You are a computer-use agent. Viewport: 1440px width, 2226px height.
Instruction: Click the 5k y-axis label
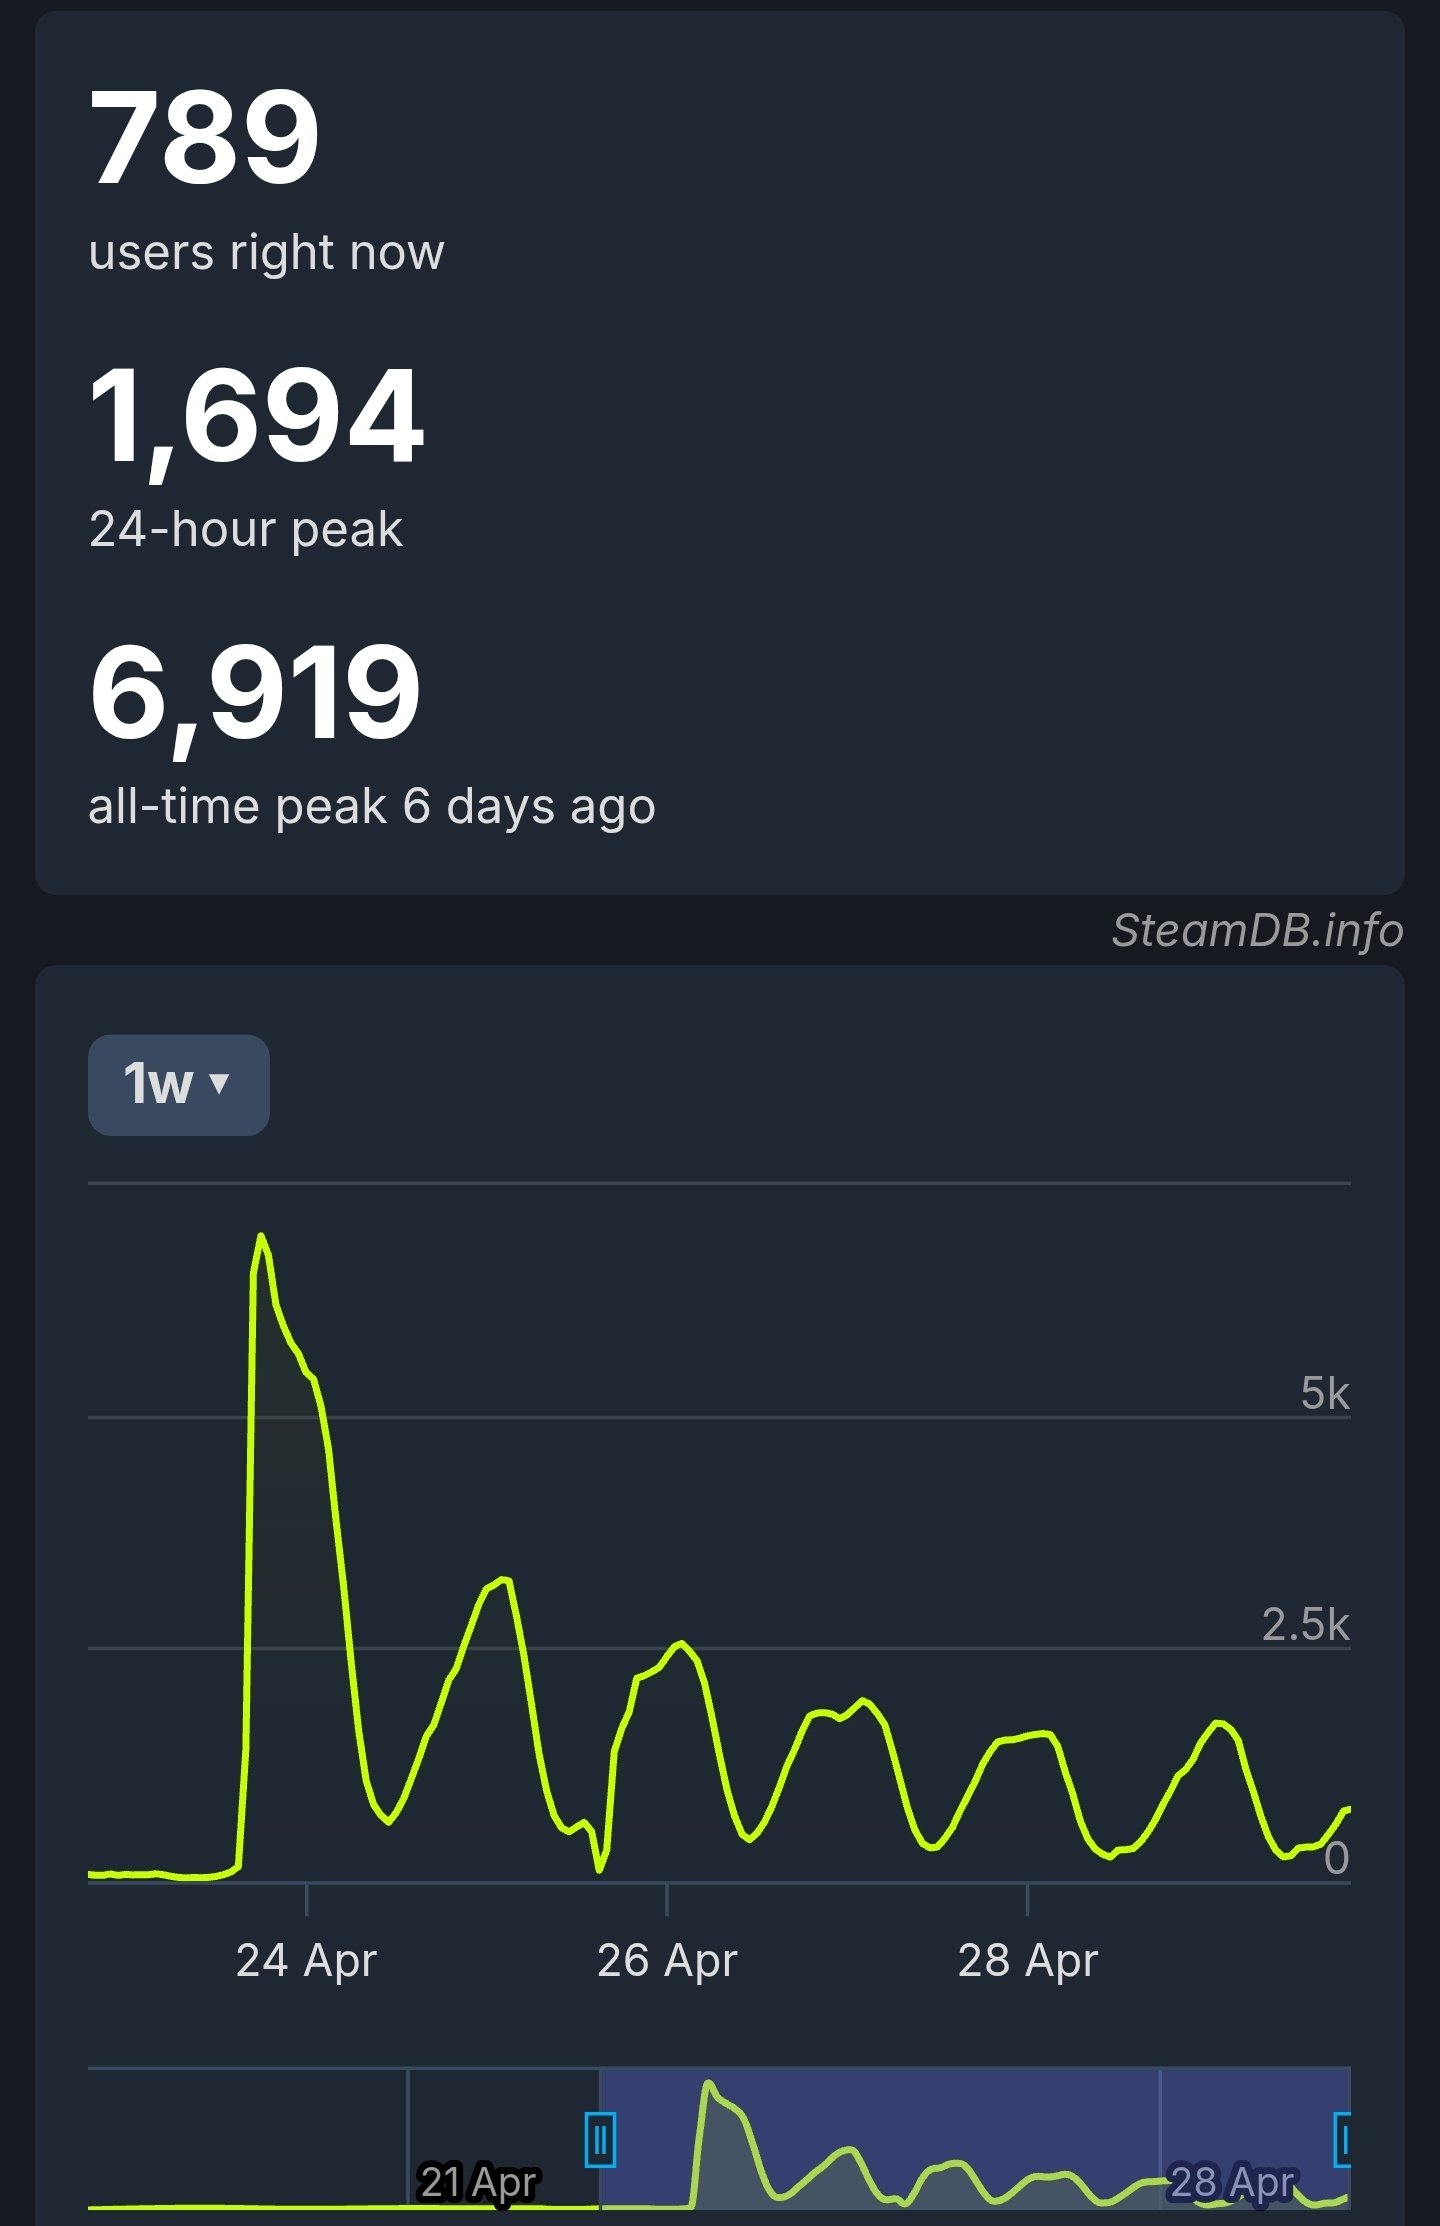(1325, 1393)
